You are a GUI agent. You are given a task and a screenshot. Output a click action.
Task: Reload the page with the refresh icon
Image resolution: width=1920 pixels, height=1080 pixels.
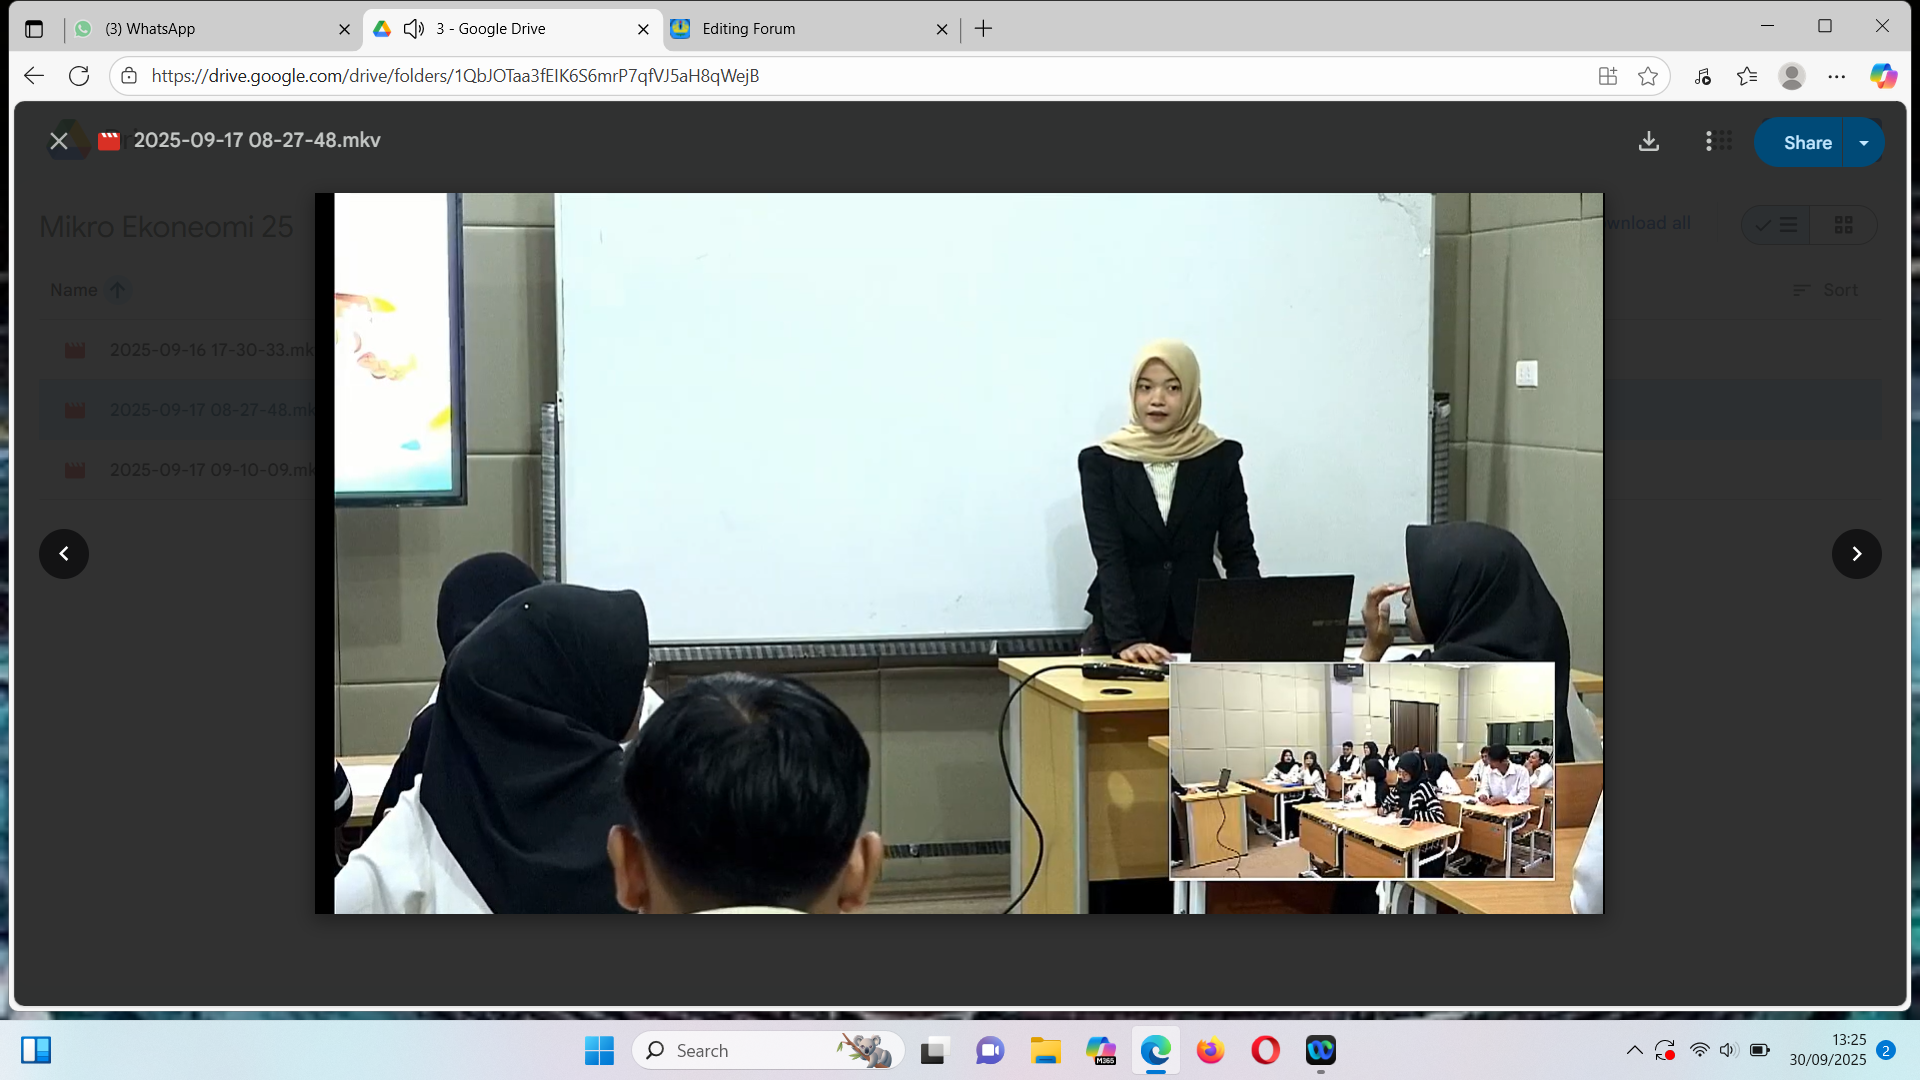[79, 76]
